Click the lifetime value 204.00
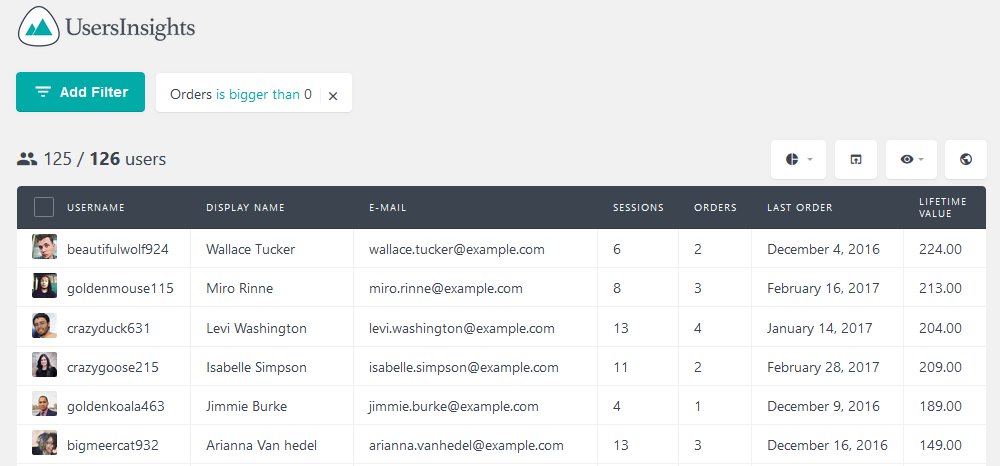This screenshot has width=1000, height=466. point(941,328)
